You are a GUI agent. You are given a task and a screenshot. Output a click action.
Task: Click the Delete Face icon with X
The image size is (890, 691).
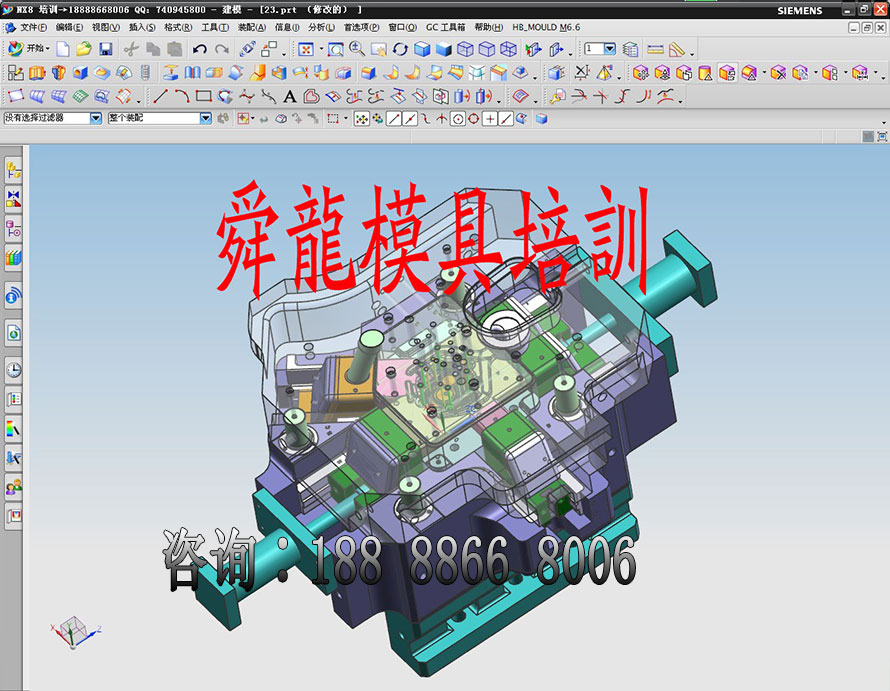(x=778, y=73)
